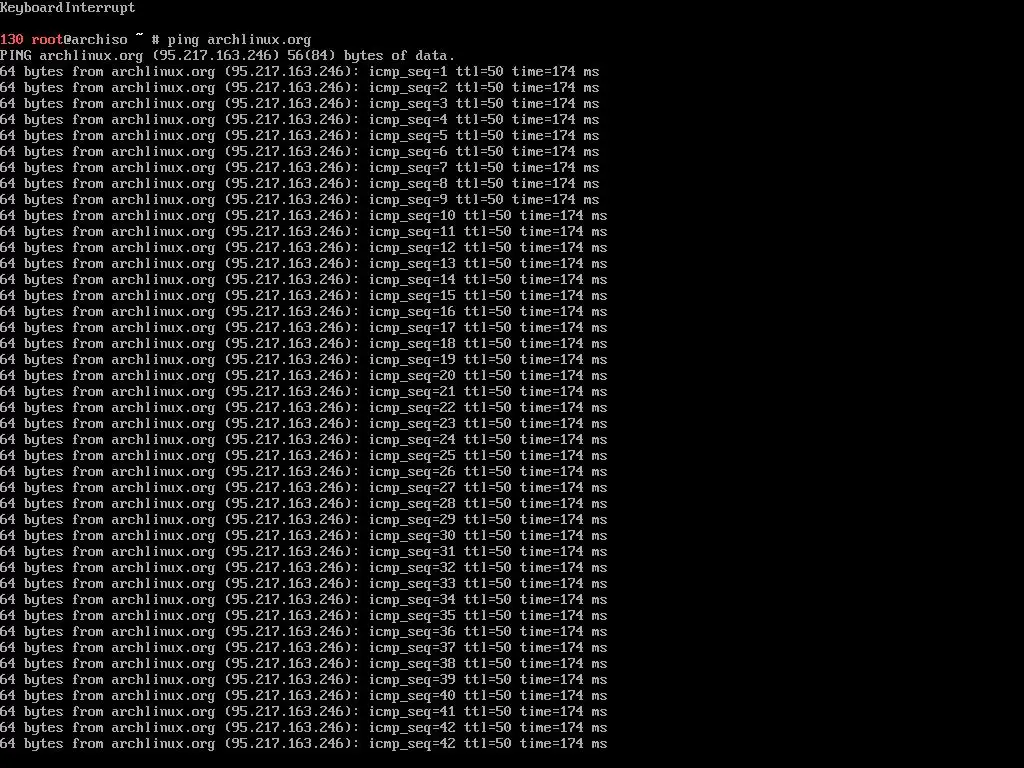The height and width of the screenshot is (768, 1024).
Task: Click the icmp_seq=5 output line
Action: click(x=300, y=136)
